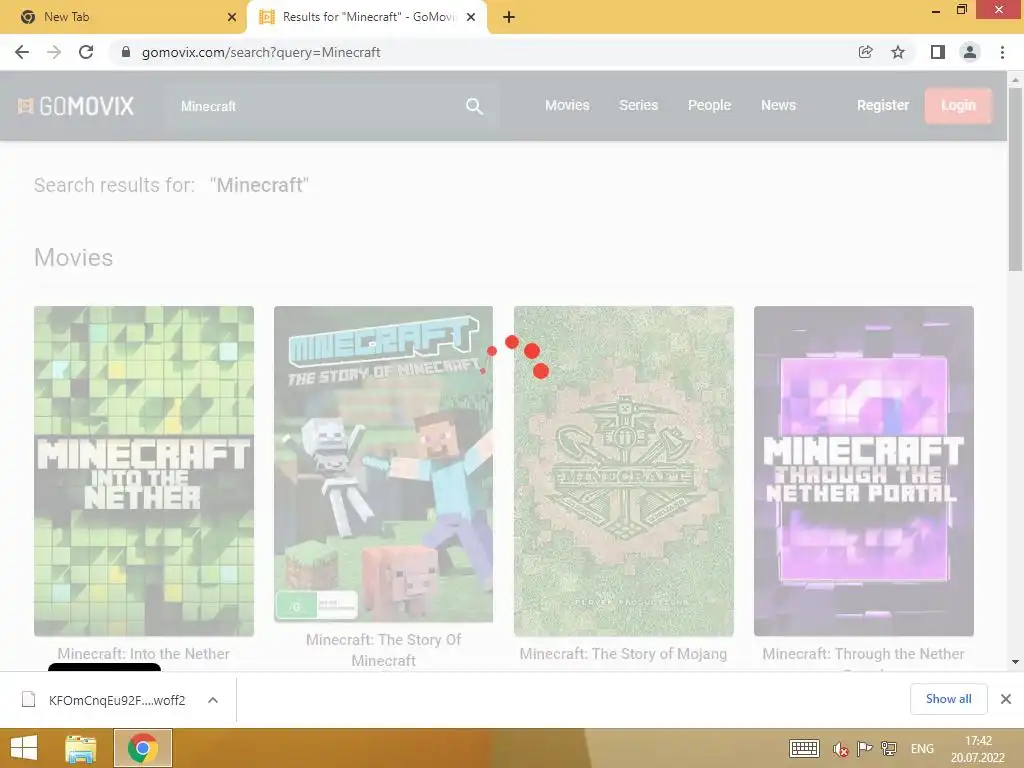Open the Chrome profile avatar
The image size is (1024, 768).
[970, 52]
